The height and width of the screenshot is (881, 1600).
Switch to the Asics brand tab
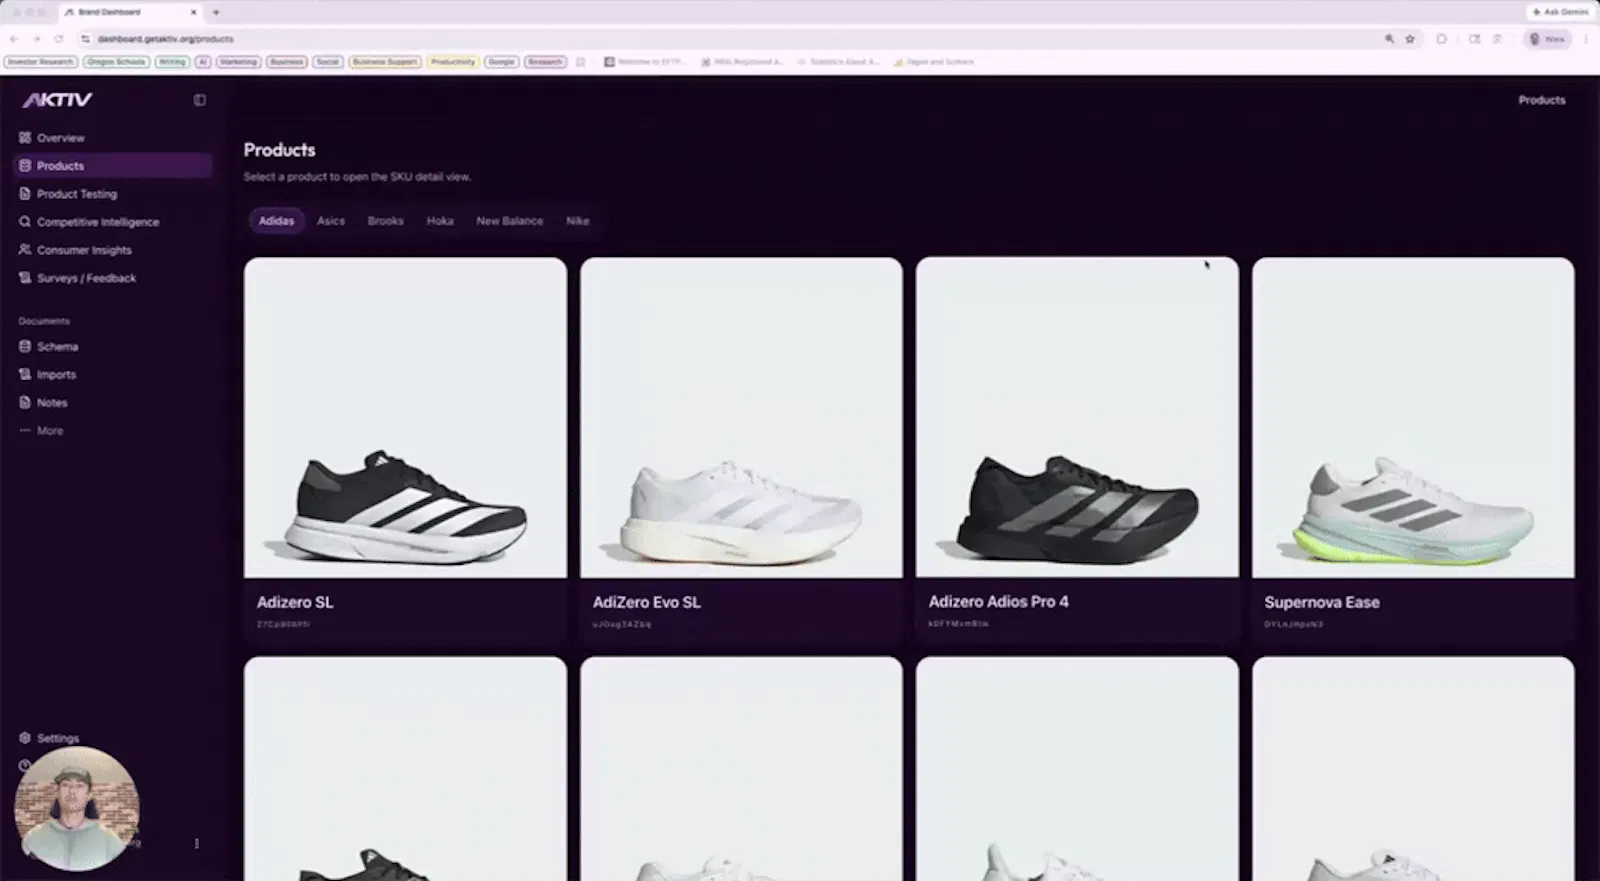(331, 221)
